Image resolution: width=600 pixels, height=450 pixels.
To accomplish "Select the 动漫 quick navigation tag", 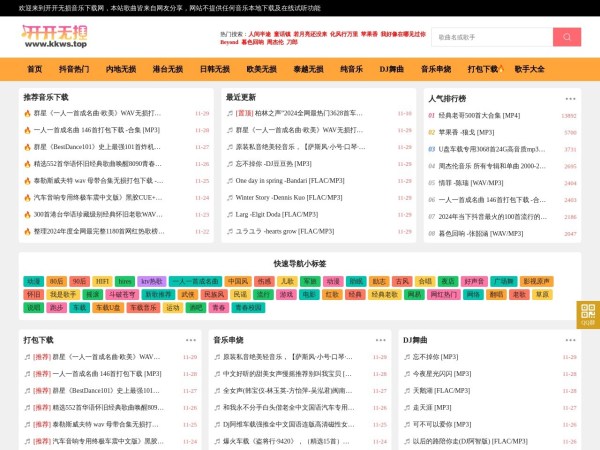I will tap(33, 281).
